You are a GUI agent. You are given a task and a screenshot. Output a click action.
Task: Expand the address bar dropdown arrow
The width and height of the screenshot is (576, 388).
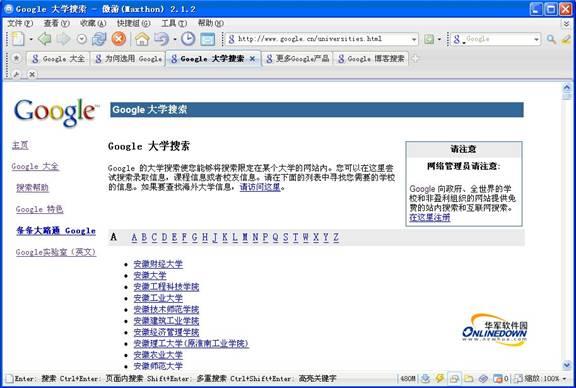(x=414, y=39)
